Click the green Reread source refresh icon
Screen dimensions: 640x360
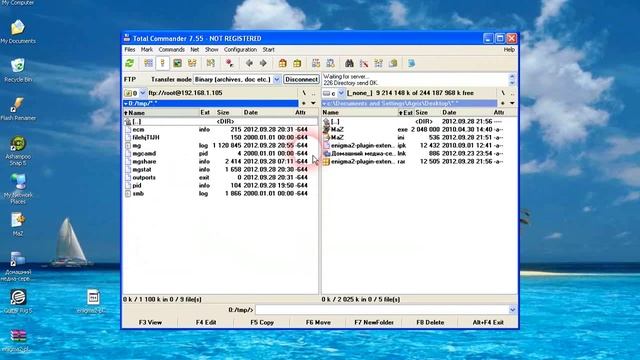pyautogui.click(x=130, y=63)
